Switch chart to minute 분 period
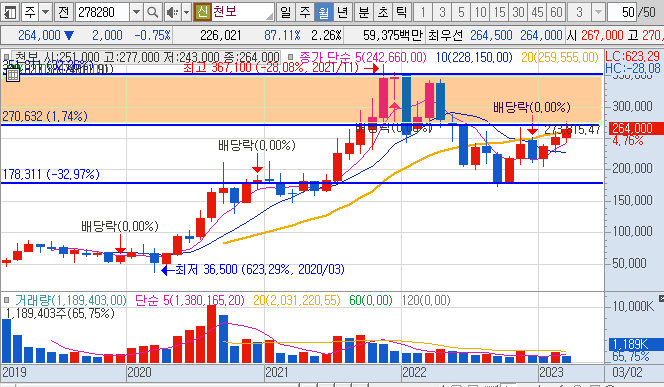The height and width of the screenshot is (387, 664). 363,13
